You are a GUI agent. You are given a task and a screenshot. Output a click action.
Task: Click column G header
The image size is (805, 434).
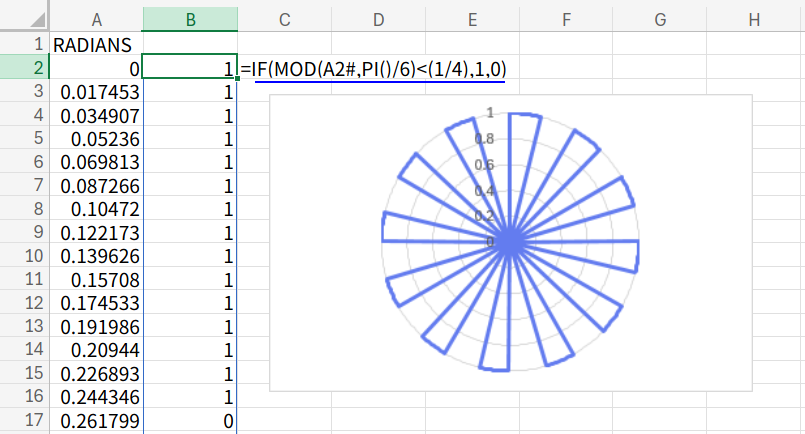(660, 19)
